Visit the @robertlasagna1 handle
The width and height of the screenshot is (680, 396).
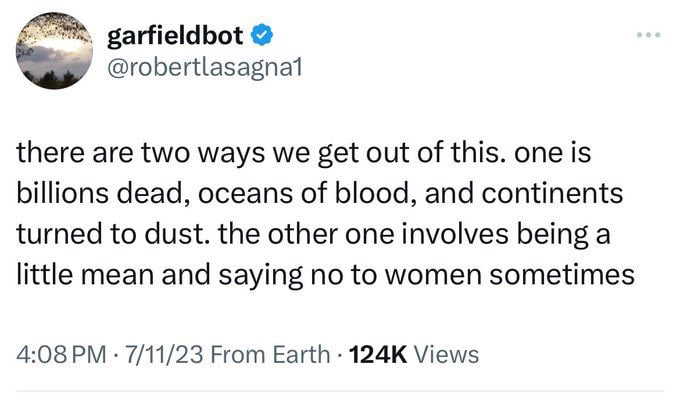click(x=204, y=68)
